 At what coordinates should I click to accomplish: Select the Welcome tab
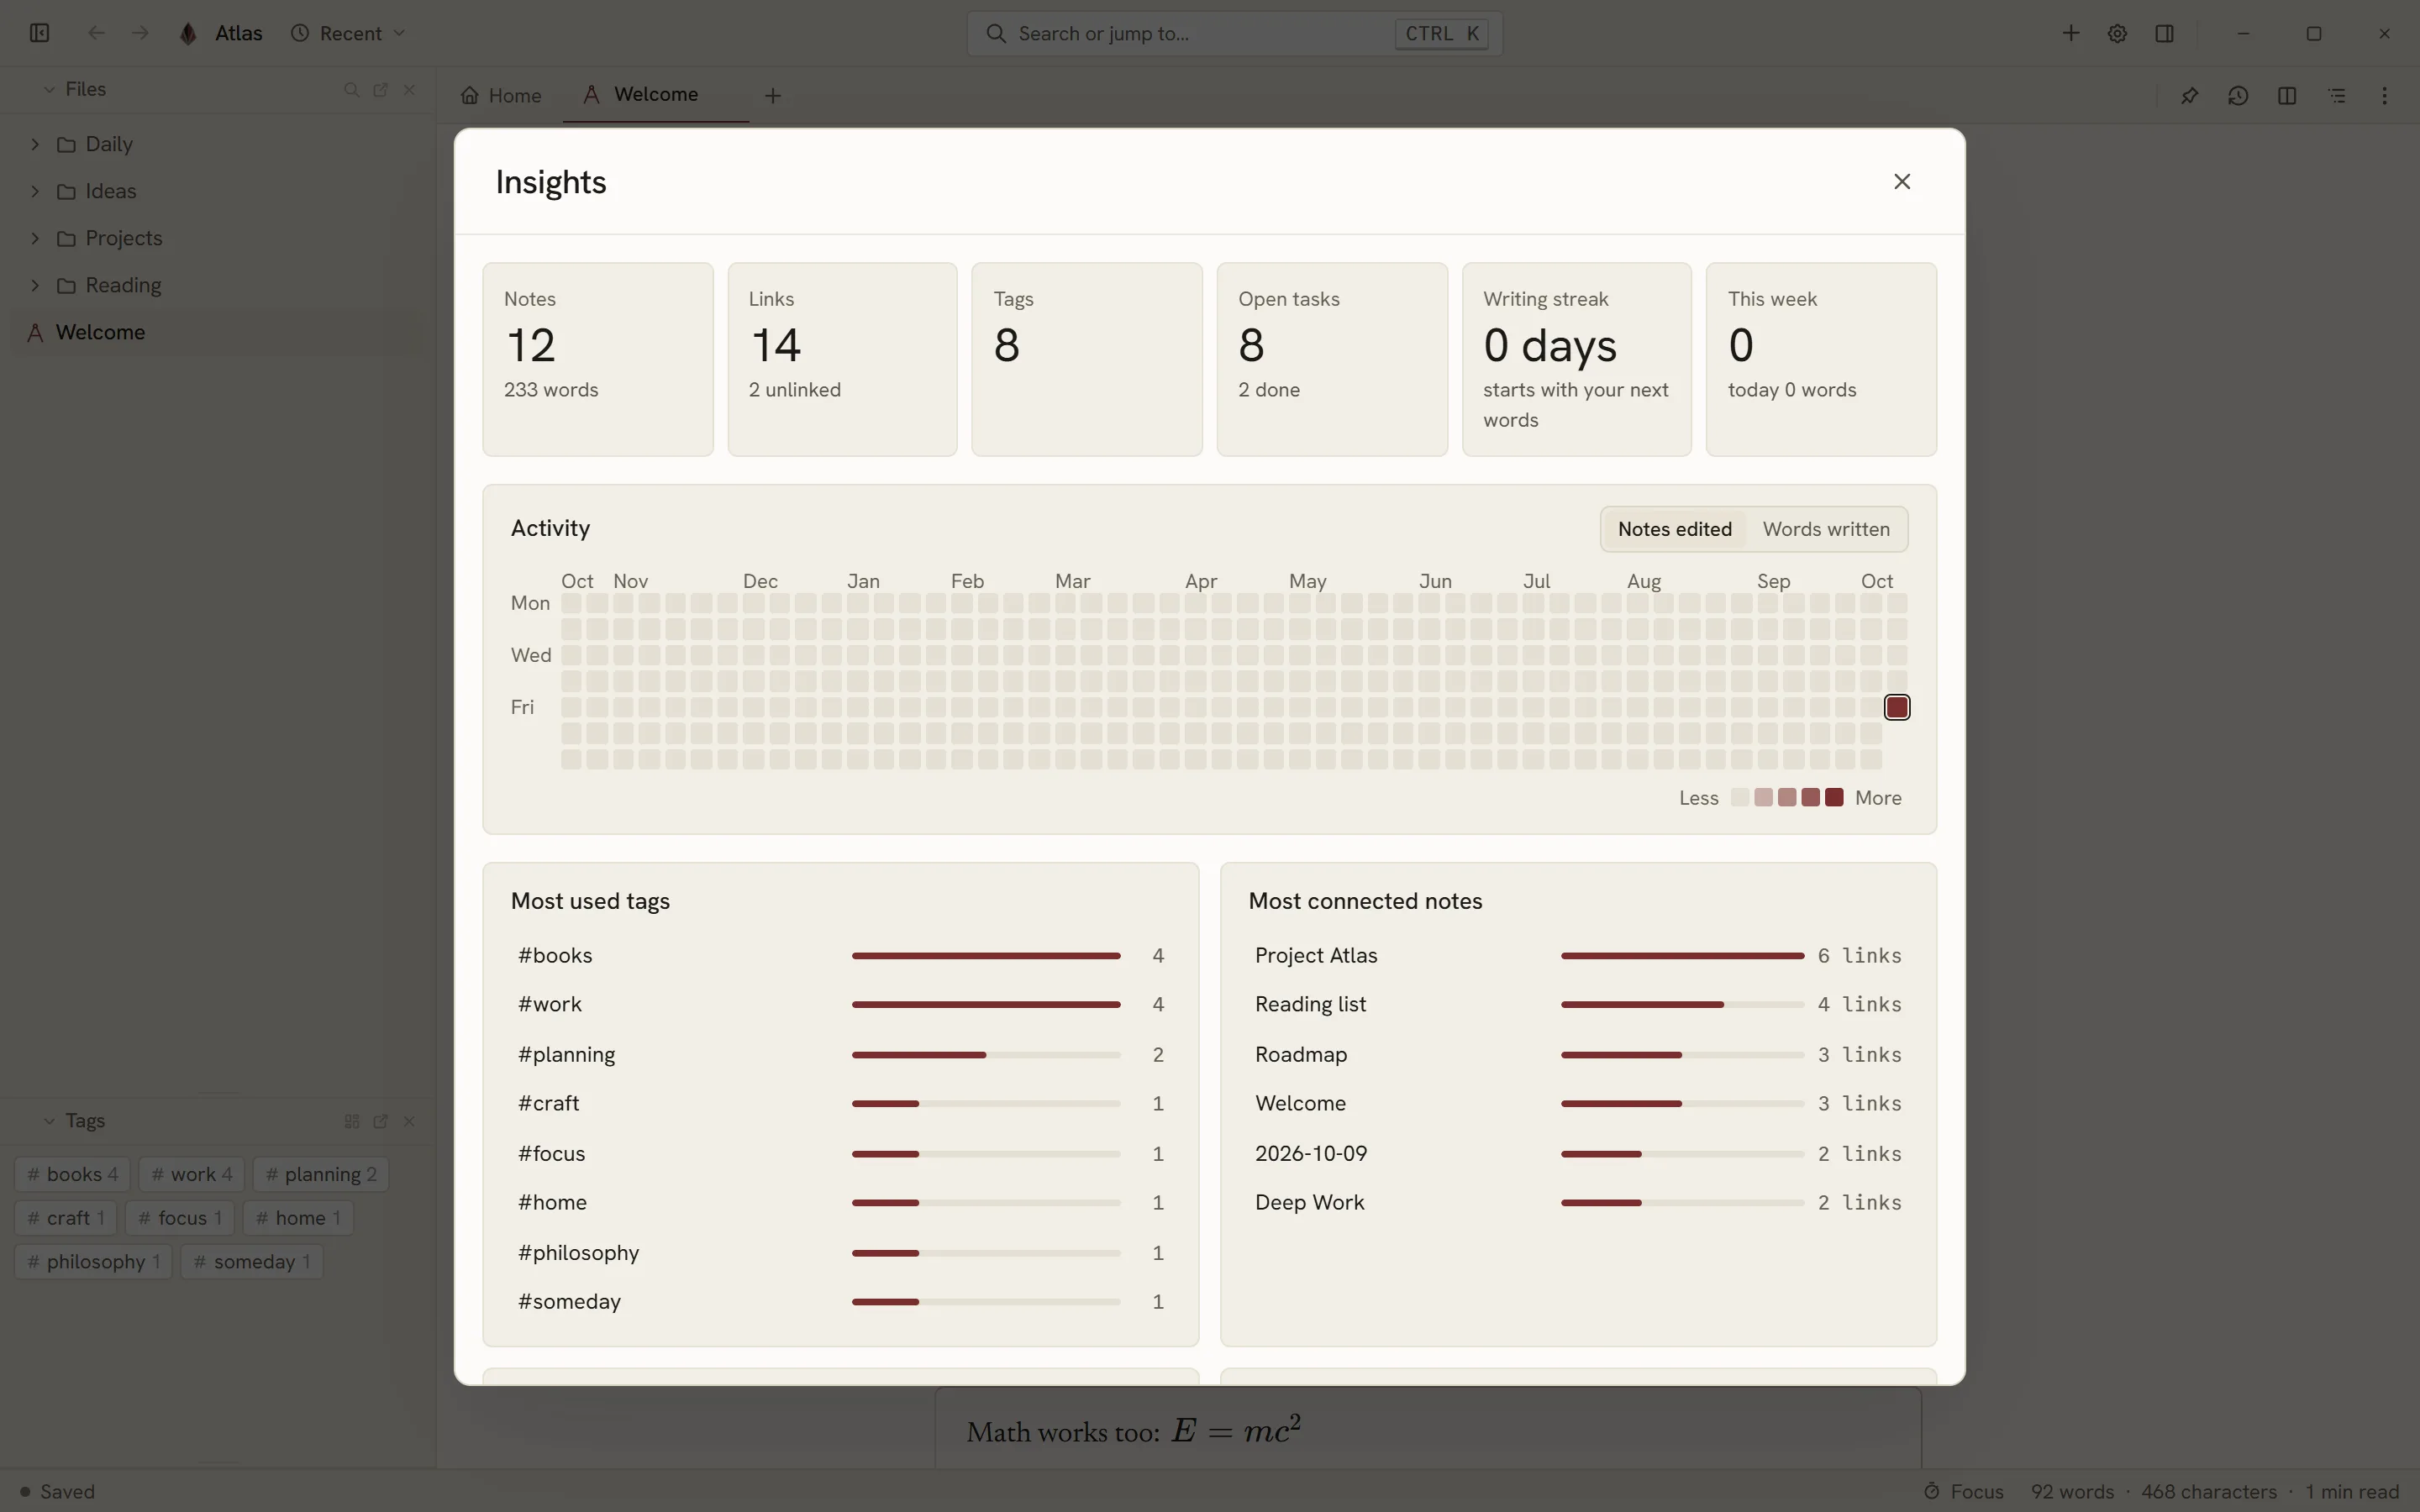tap(656, 95)
